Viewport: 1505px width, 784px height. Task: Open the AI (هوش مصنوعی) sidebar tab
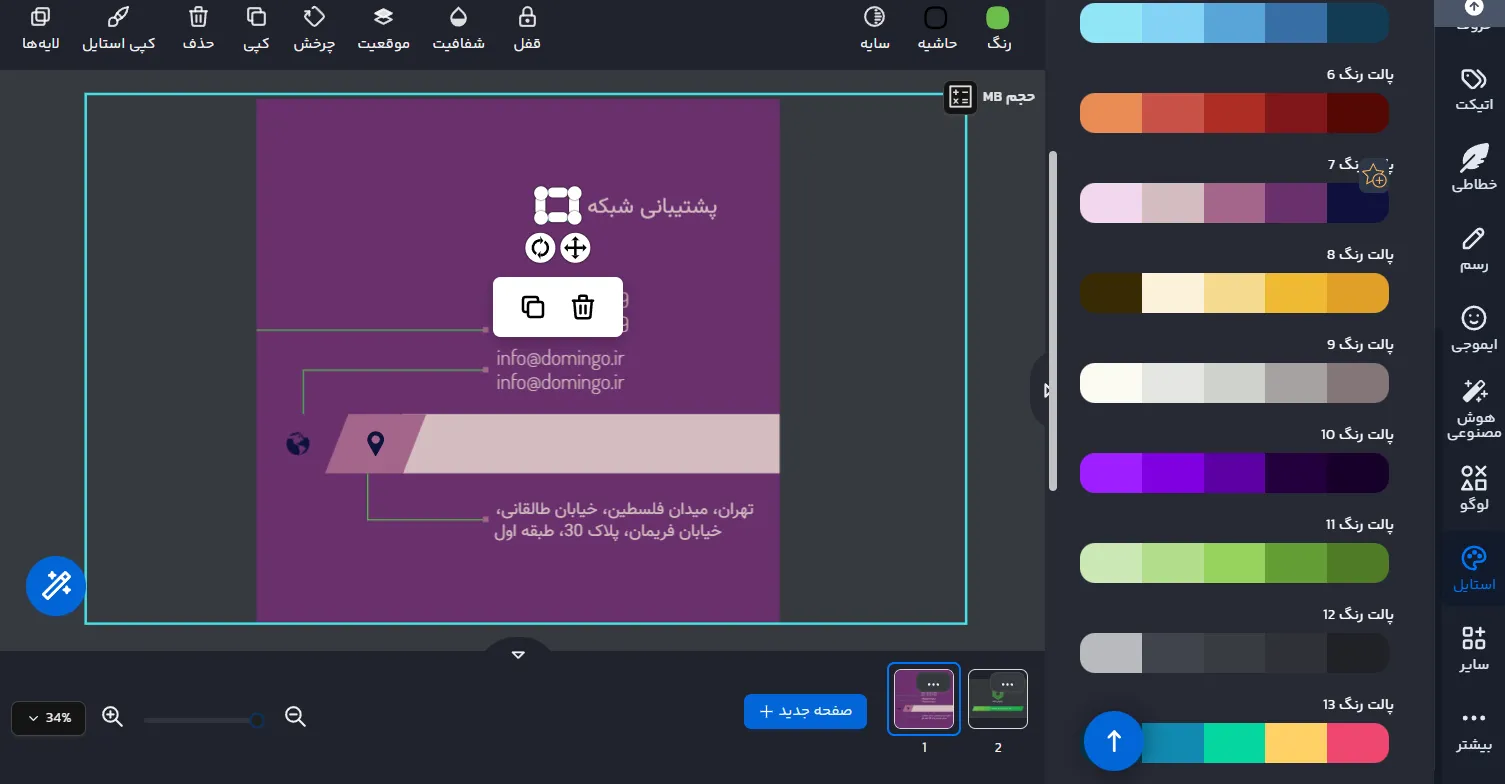click(1473, 408)
